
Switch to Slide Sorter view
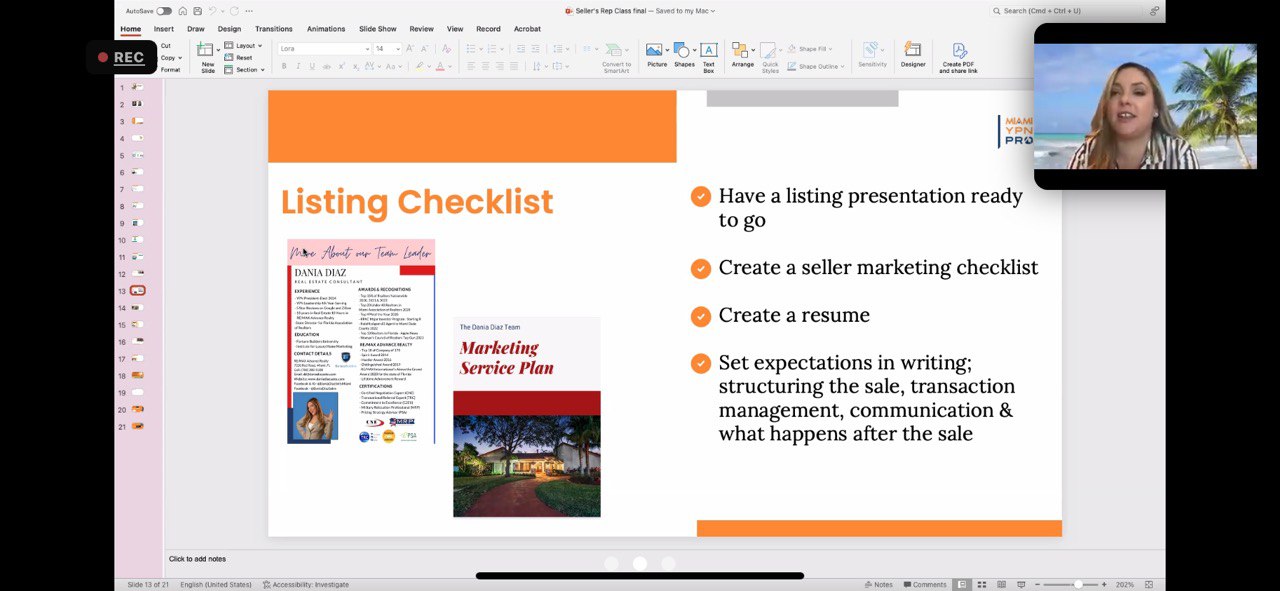982,584
